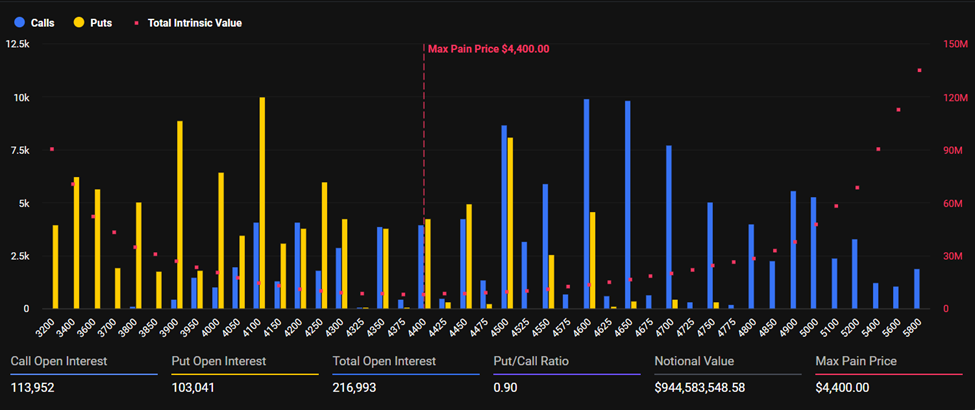The height and width of the screenshot is (410, 975).
Task: Click the yellow Puts legend circle
Action: 78,22
